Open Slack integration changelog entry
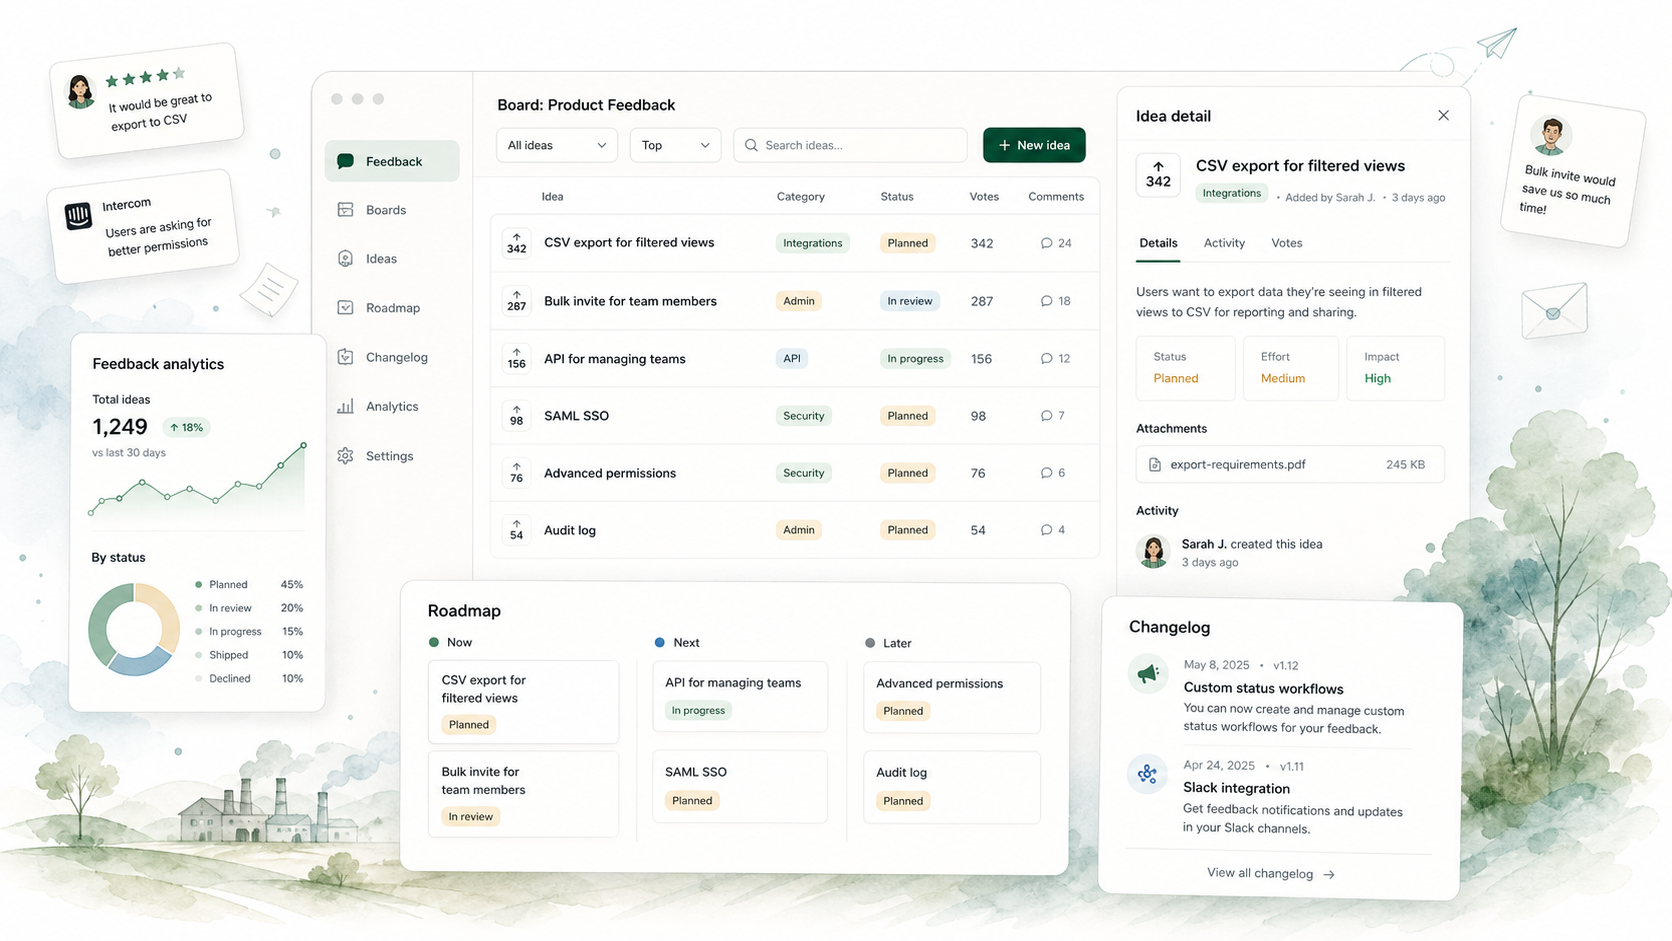The height and width of the screenshot is (941, 1672). (x=1236, y=788)
